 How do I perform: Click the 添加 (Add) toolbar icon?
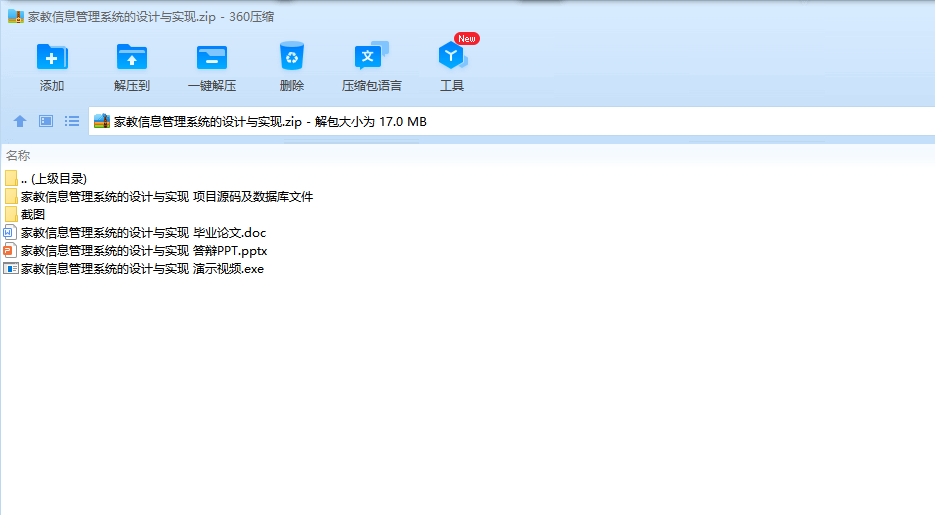click(x=52, y=57)
